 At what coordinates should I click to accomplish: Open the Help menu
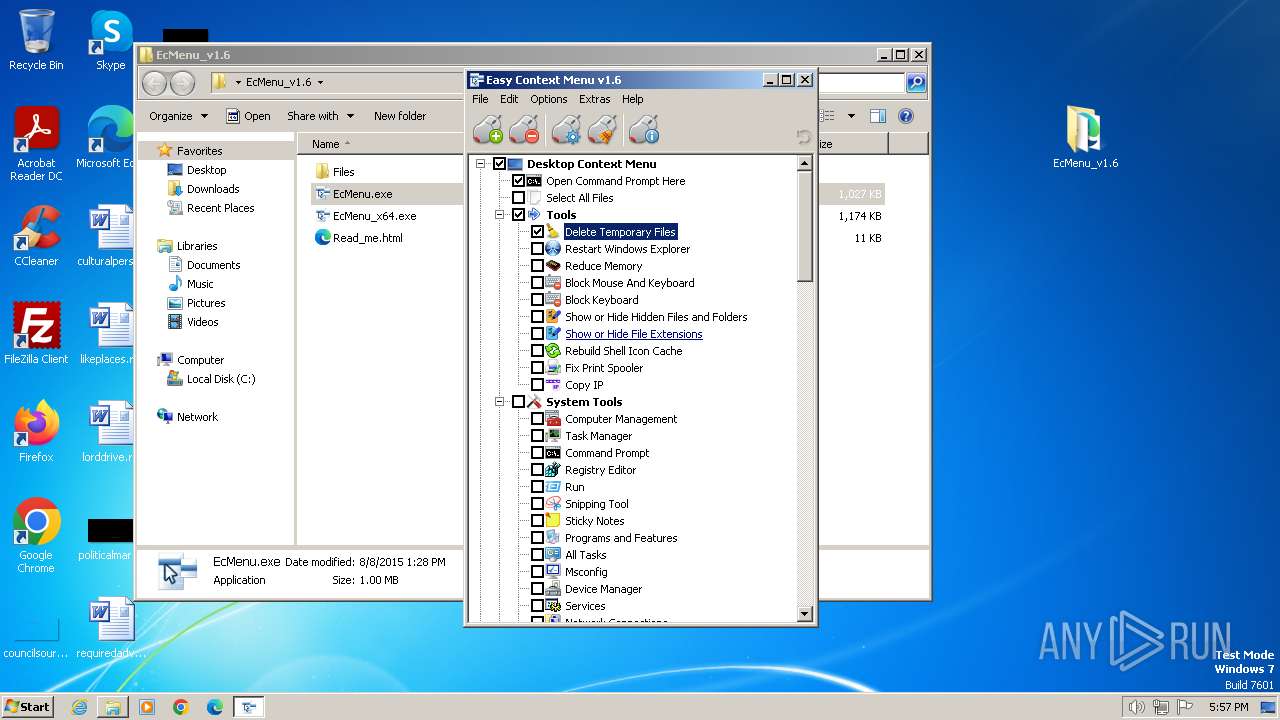click(632, 99)
